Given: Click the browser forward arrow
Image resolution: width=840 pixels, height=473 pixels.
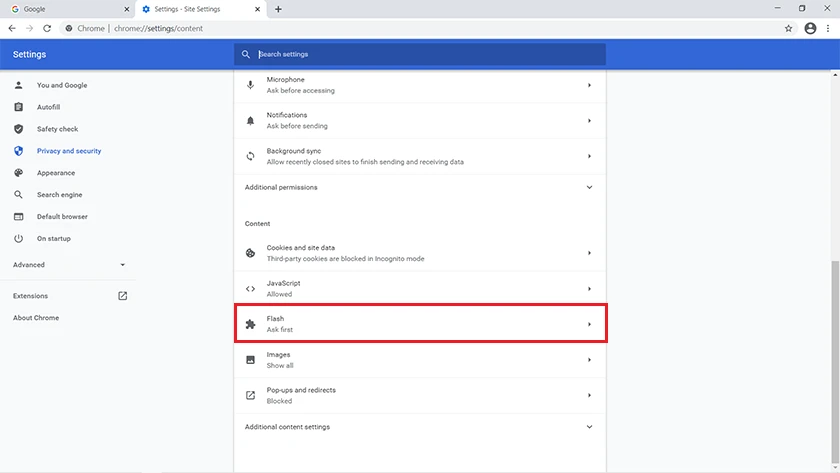Looking at the screenshot, I should coord(29,28).
